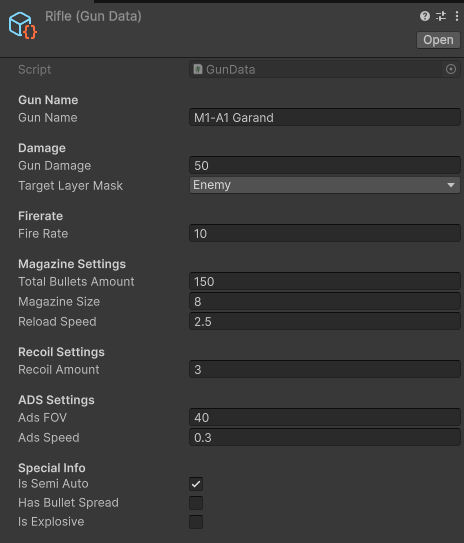This screenshot has height=543, width=464.
Task: Click the Recoil Amount field
Action: (x=324, y=370)
